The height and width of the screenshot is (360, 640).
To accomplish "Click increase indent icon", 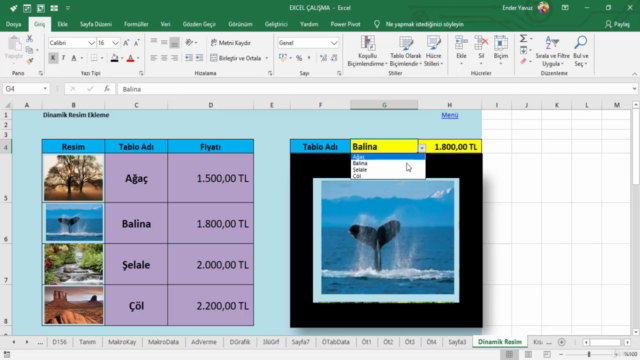I will [199, 58].
